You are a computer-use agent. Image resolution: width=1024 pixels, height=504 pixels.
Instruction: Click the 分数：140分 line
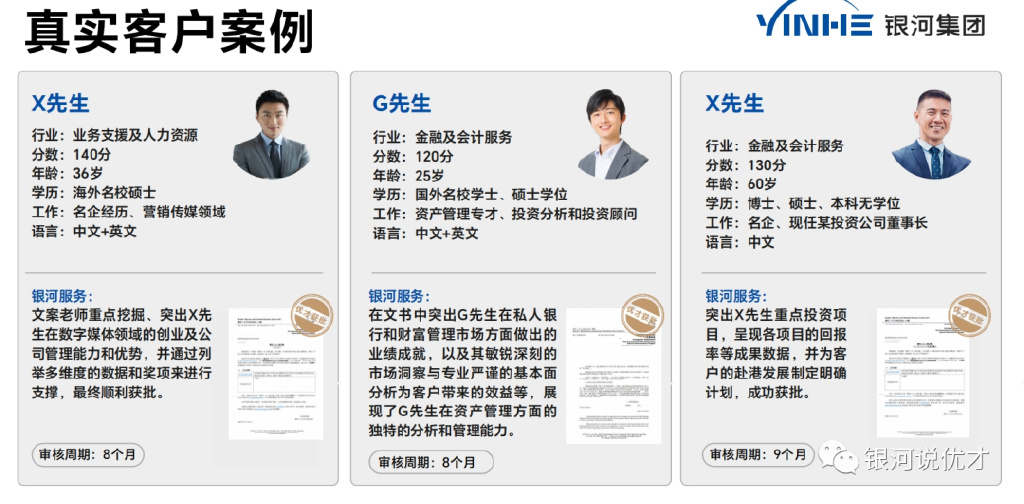tap(71, 155)
